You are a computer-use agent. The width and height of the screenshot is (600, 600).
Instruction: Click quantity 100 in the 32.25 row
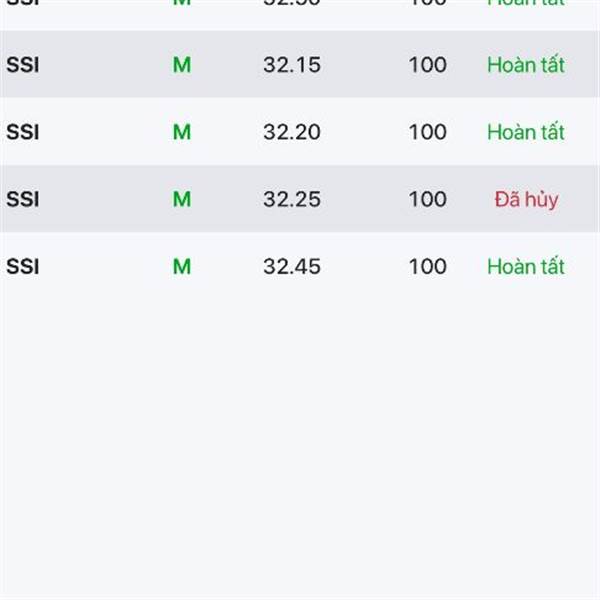click(x=427, y=199)
